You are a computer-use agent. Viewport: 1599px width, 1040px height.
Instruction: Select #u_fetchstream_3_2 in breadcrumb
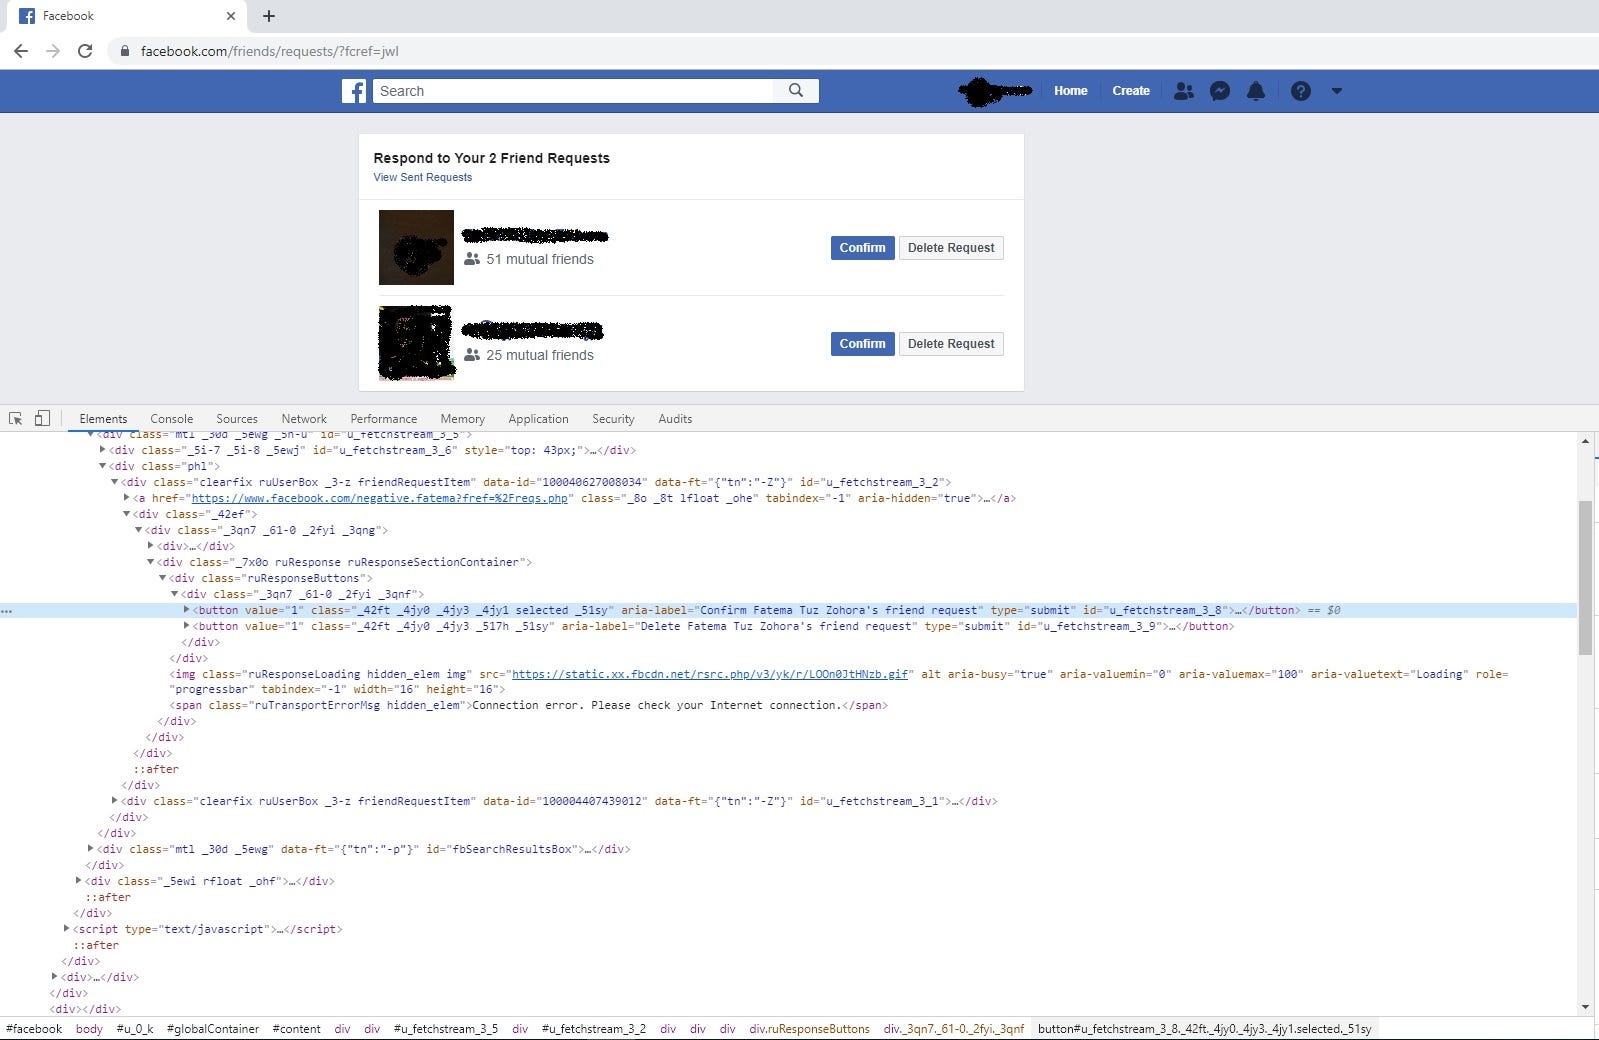click(x=594, y=1029)
